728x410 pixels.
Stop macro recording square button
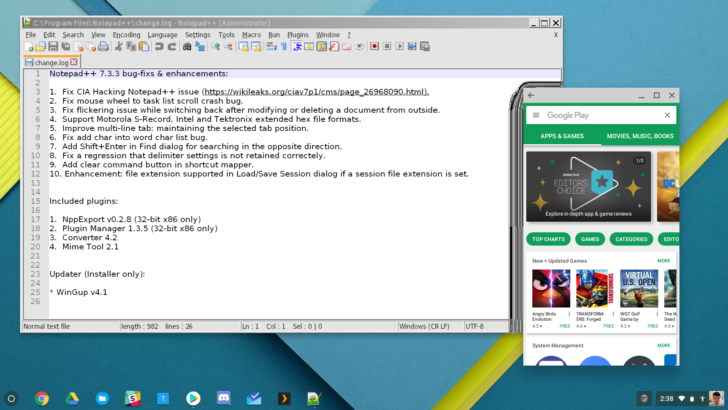coord(387,46)
